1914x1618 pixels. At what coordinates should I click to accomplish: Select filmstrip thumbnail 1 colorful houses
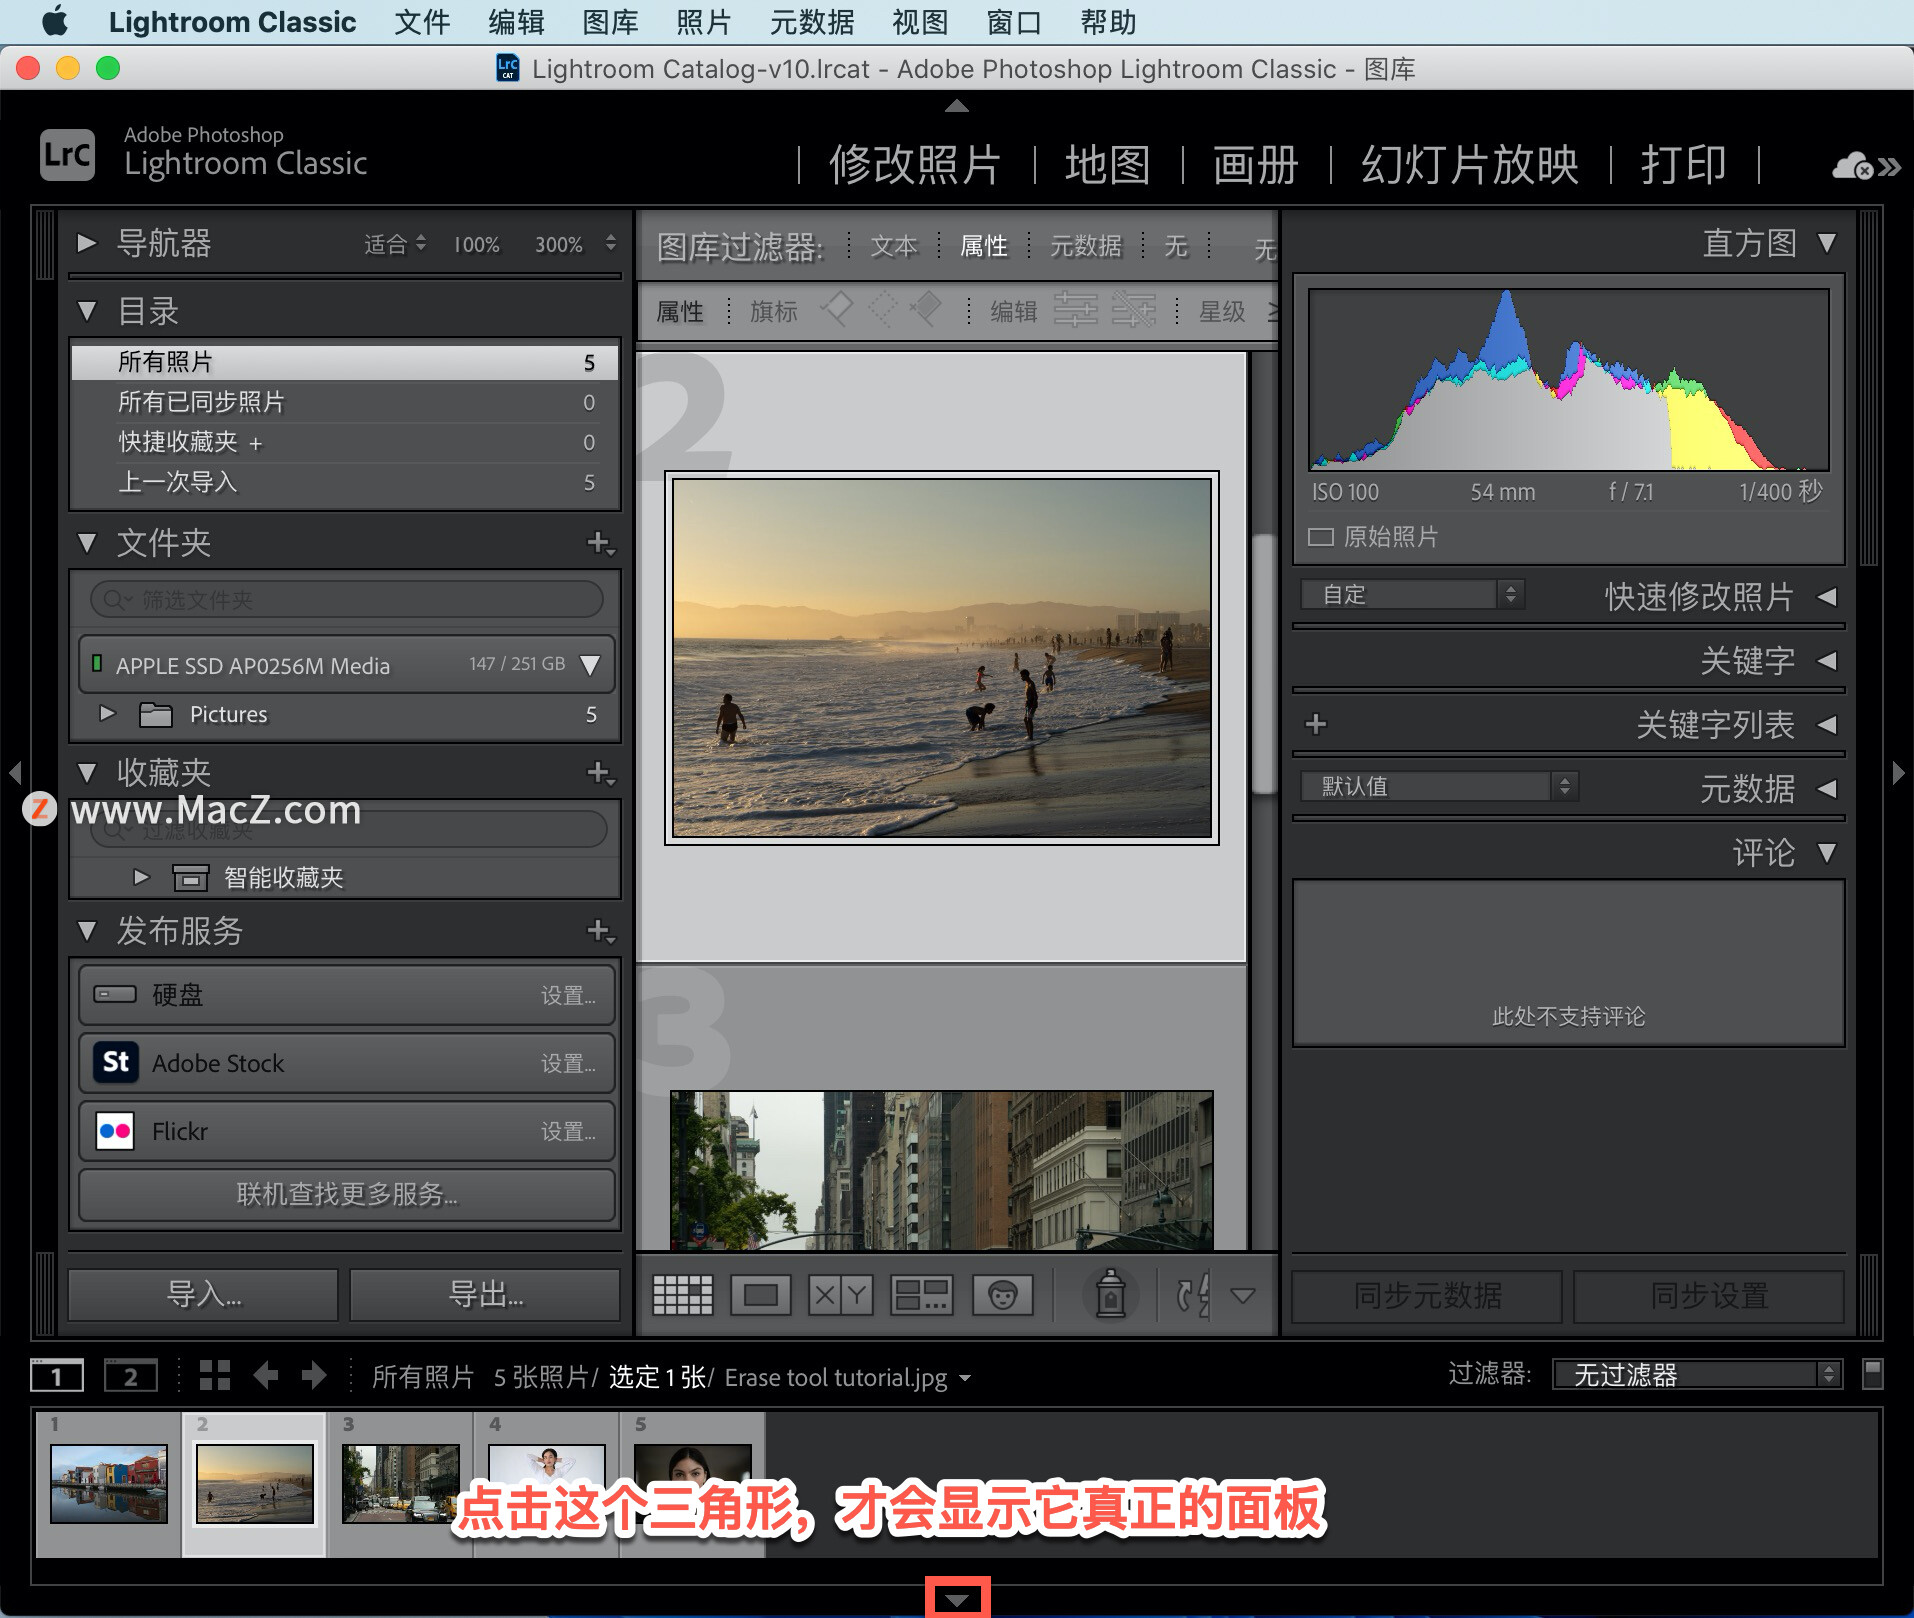(109, 1484)
